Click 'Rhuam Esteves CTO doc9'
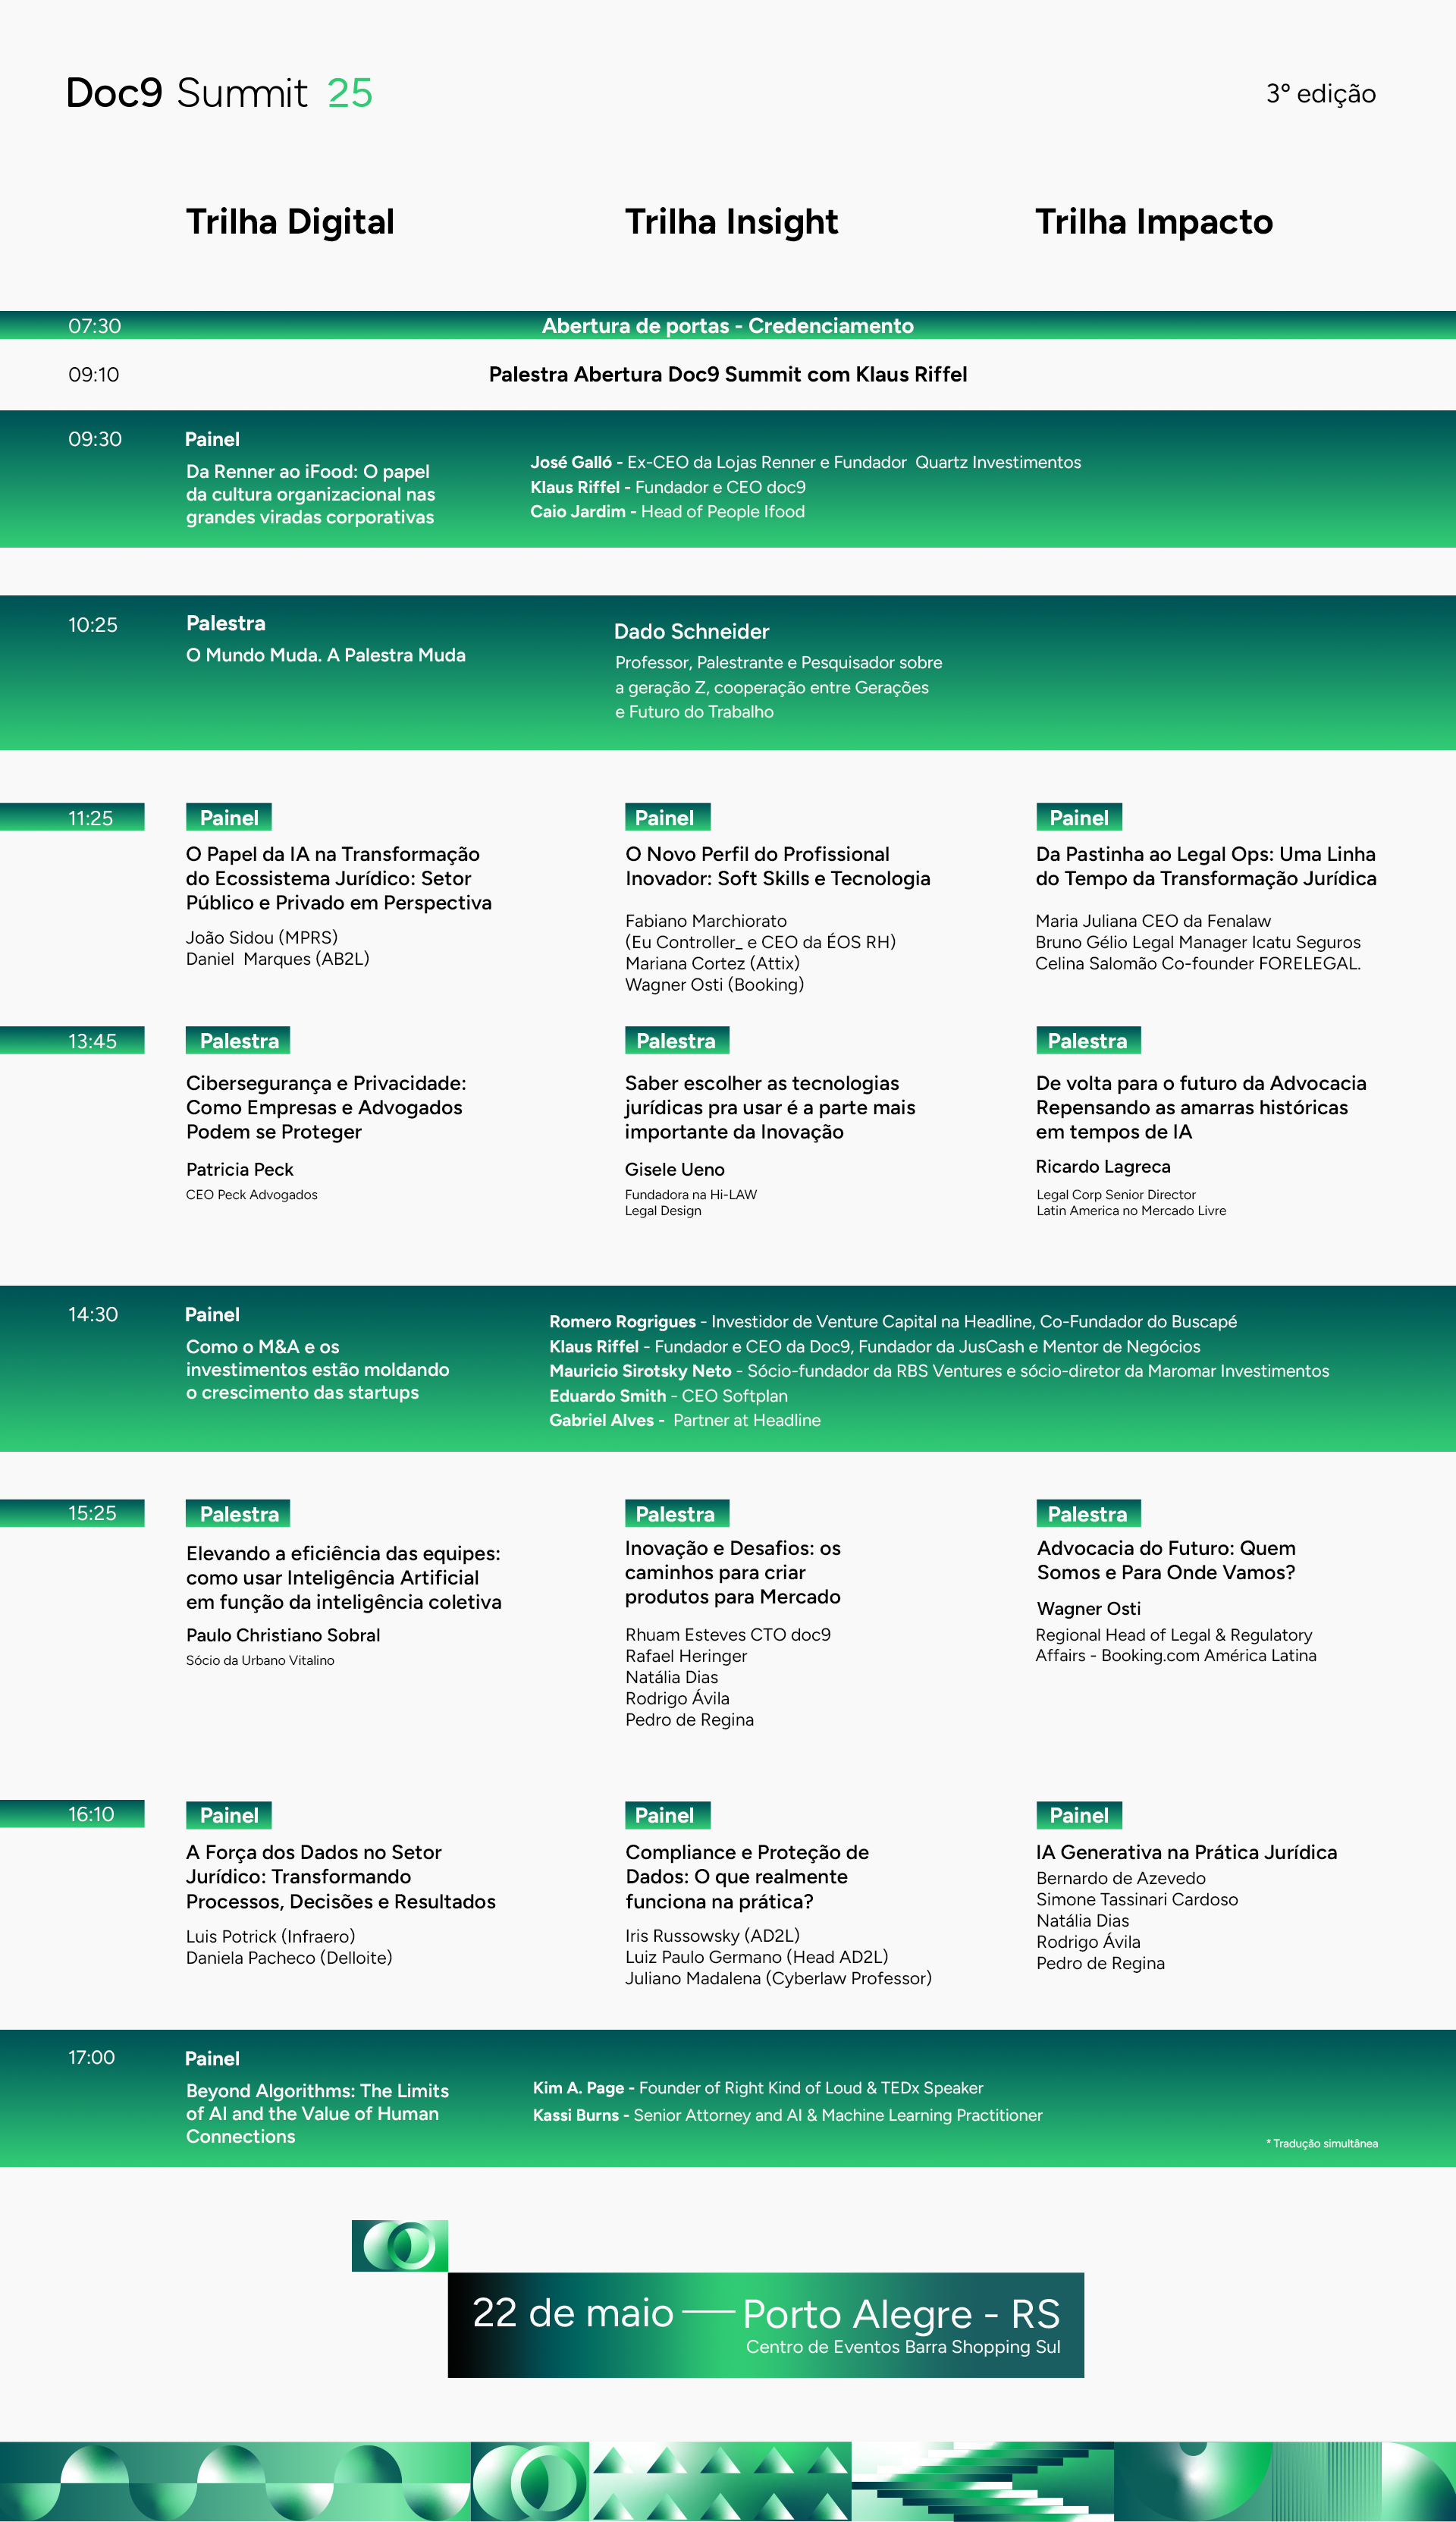The width and height of the screenshot is (1456, 2522). pyautogui.click(x=728, y=1634)
